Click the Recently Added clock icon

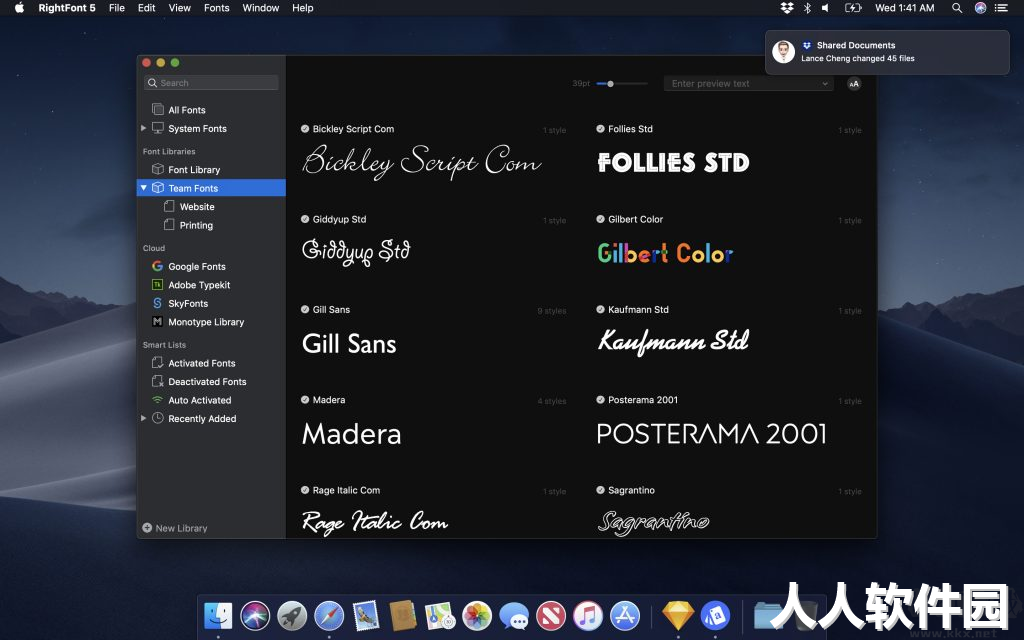[157, 418]
